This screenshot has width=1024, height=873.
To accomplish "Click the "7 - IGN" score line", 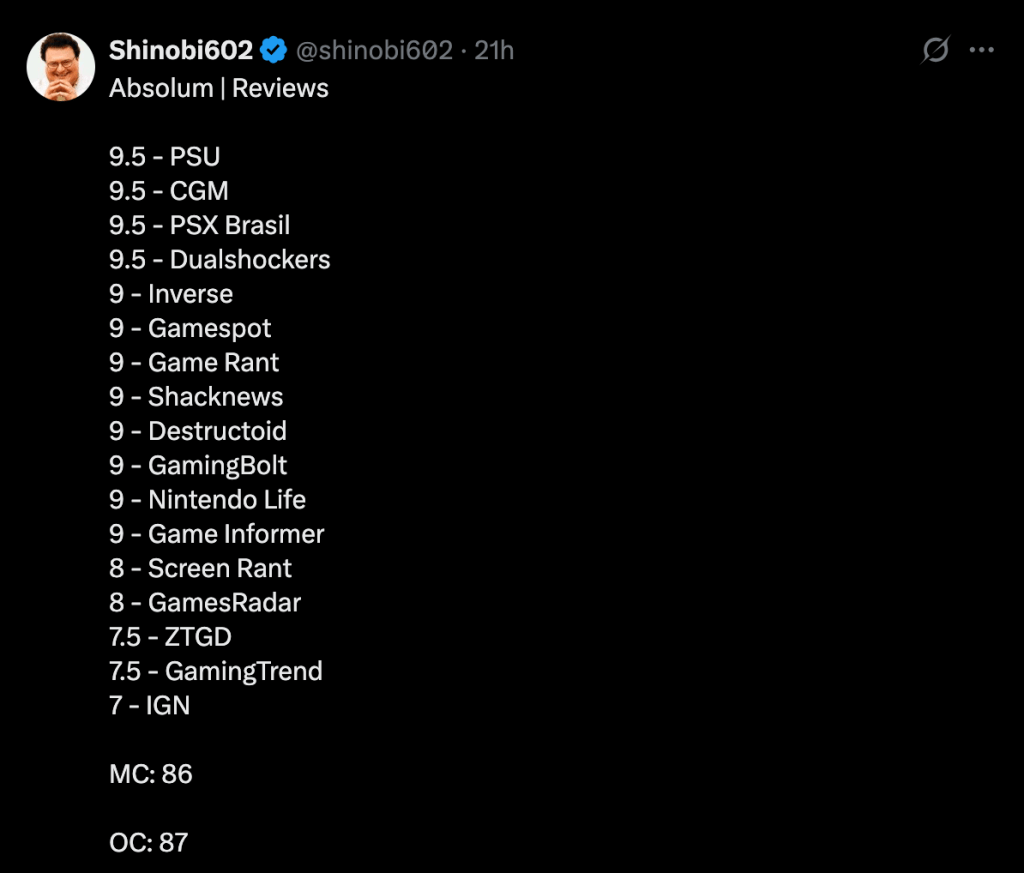I will 150,705.
